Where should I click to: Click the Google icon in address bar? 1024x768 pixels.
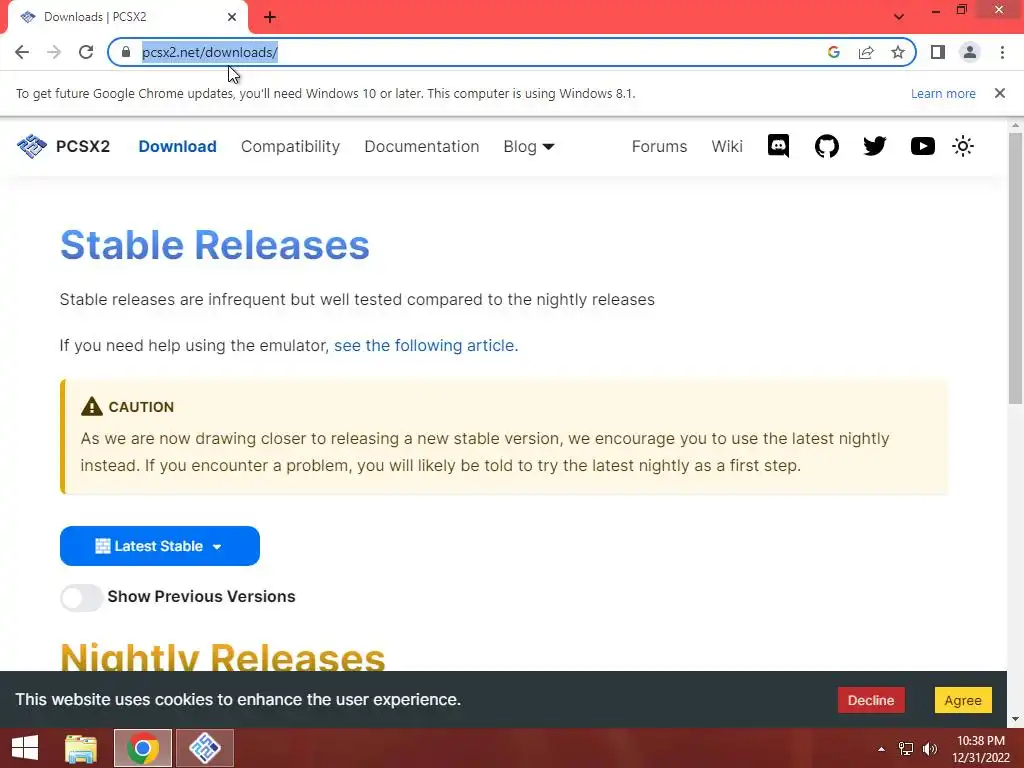pos(833,52)
